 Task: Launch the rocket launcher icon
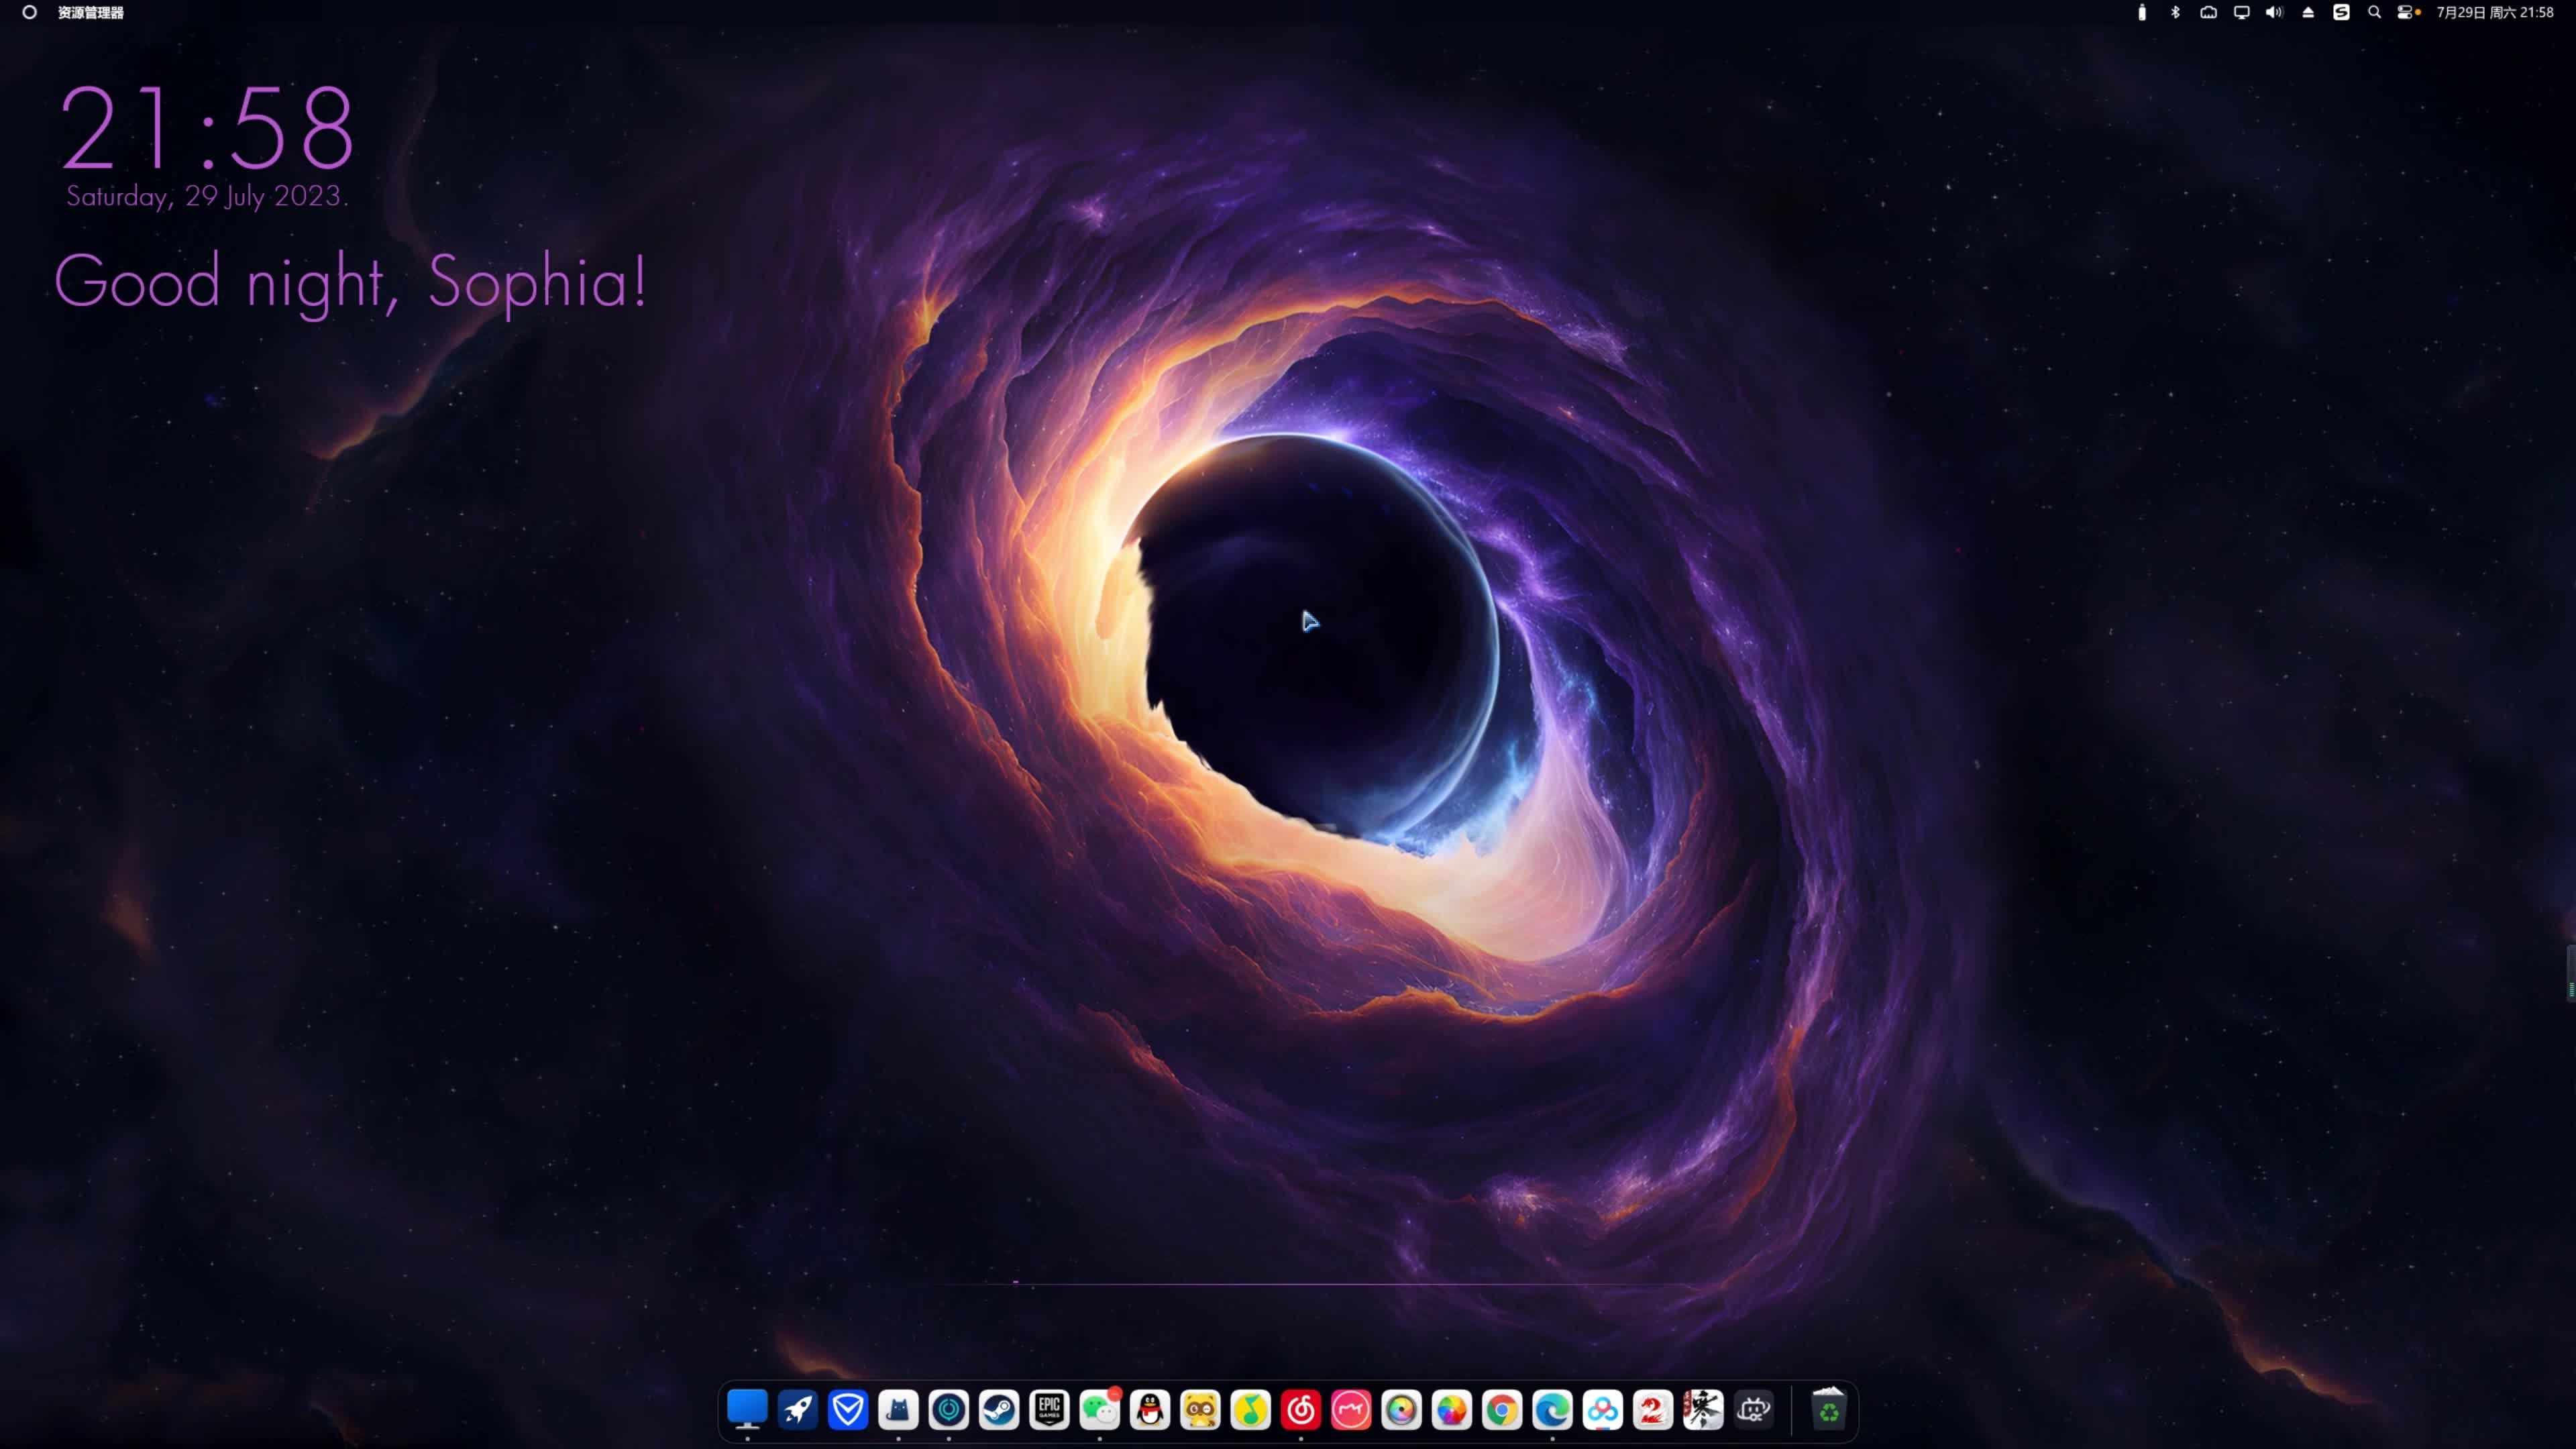[x=797, y=1410]
